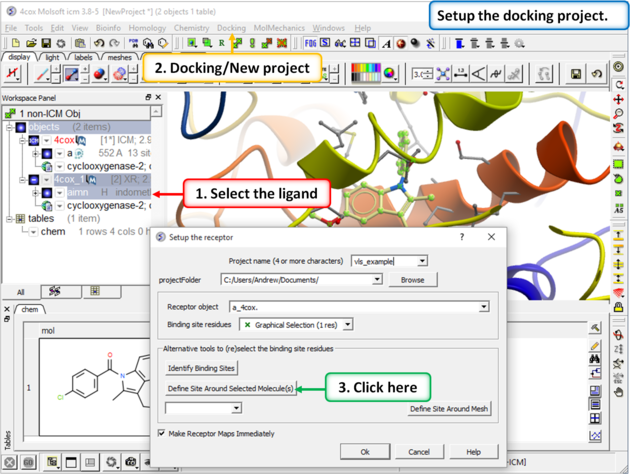Select the chem table tab
The width and height of the screenshot is (630, 474).
click(30, 309)
